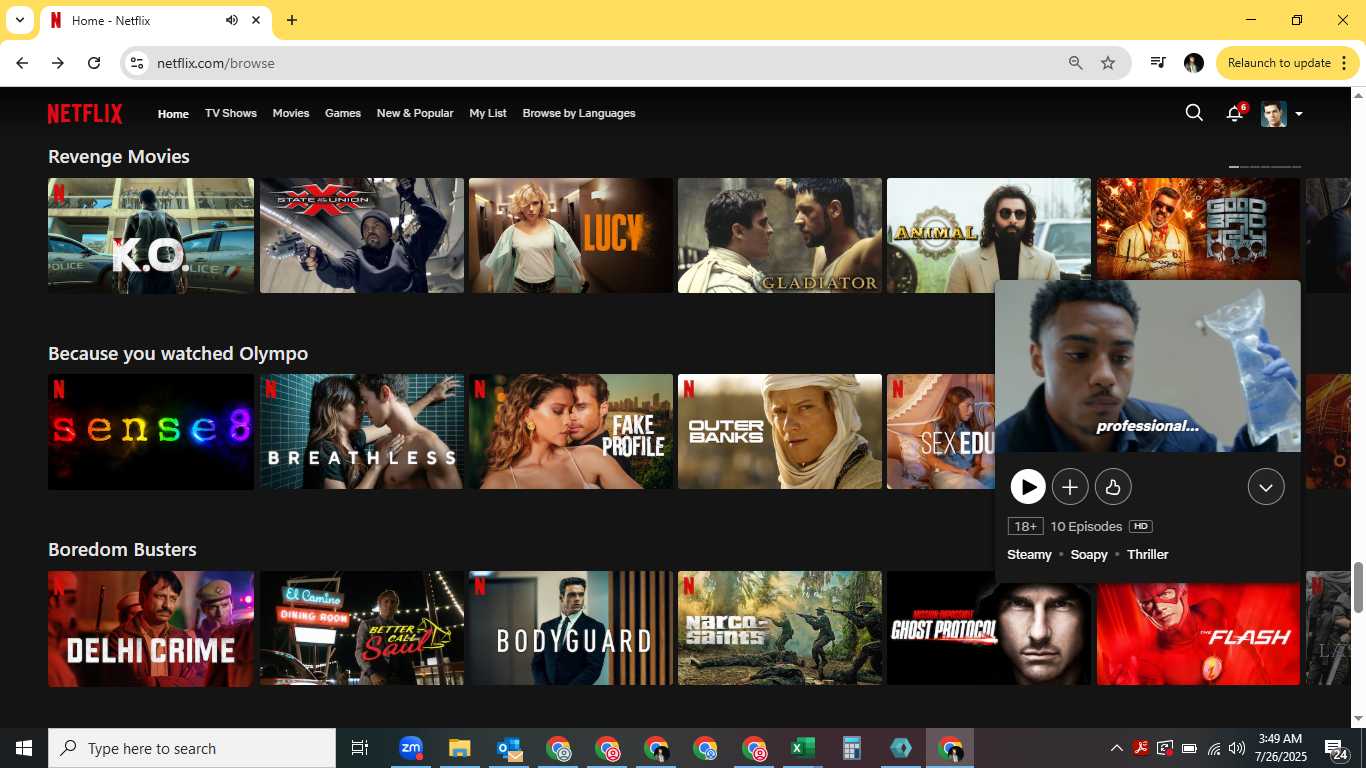Open a new browser tab
Screen dimensions: 1366x768
[292, 20]
